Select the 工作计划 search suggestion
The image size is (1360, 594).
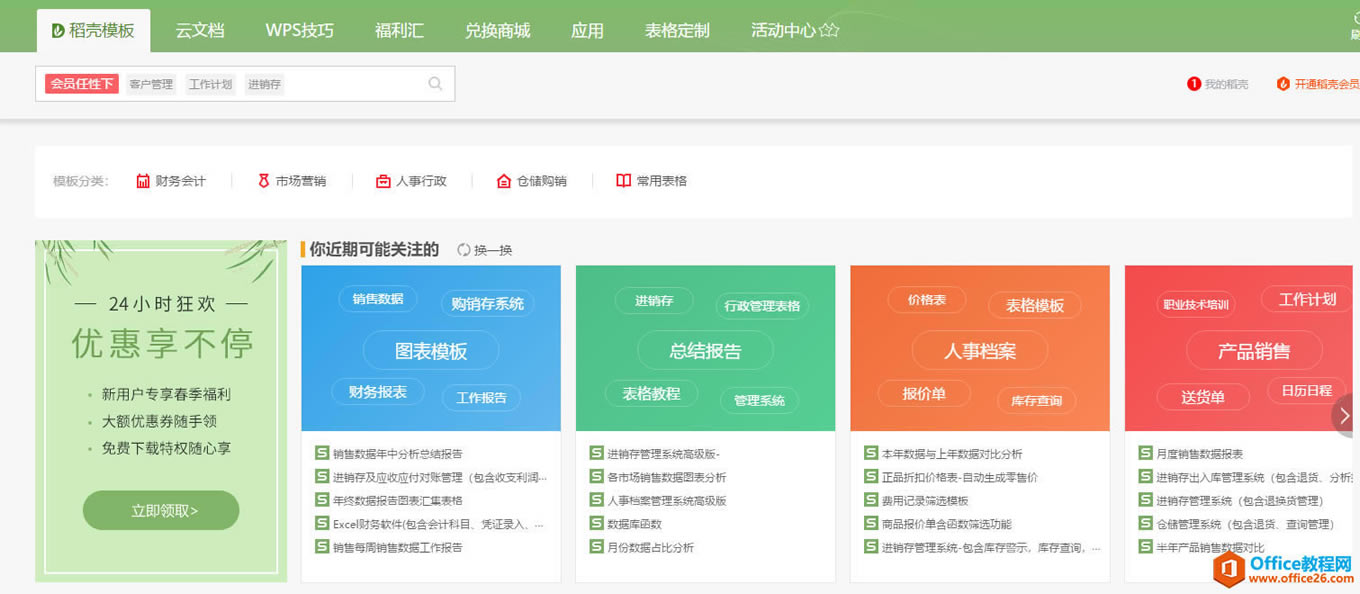[210, 84]
